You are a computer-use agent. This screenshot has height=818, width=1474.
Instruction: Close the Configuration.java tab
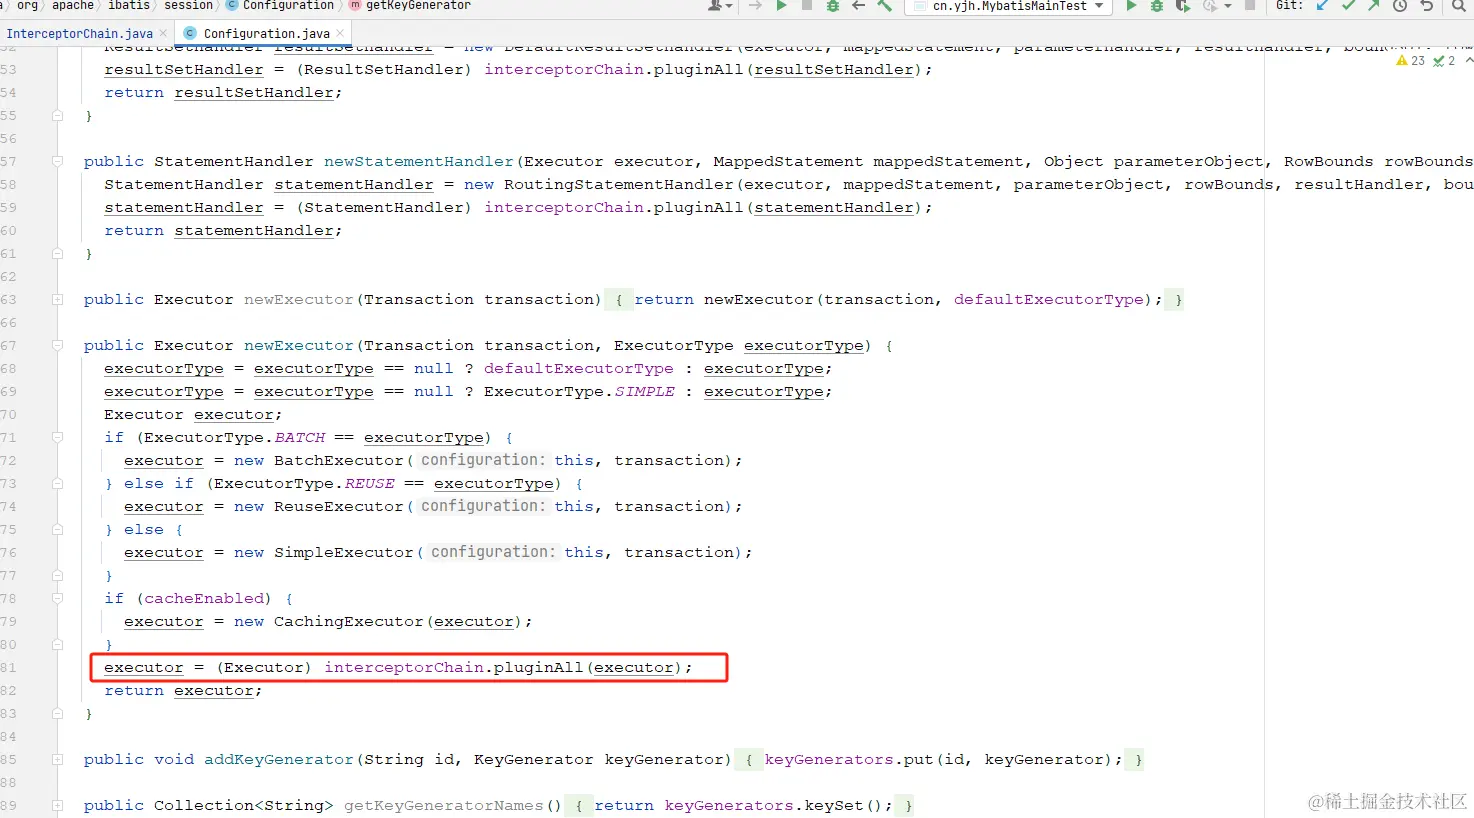pos(340,33)
